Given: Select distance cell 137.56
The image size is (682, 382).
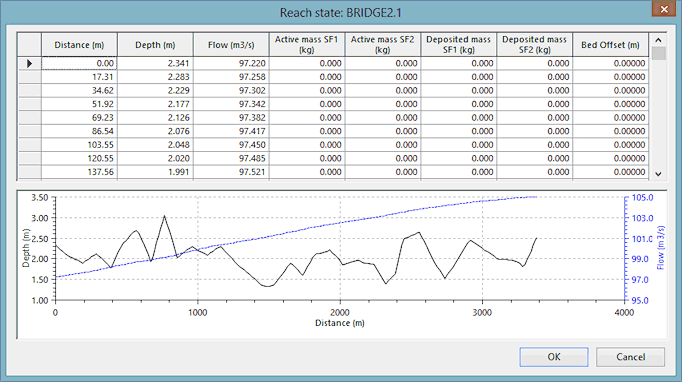Looking at the screenshot, I should [79, 172].
